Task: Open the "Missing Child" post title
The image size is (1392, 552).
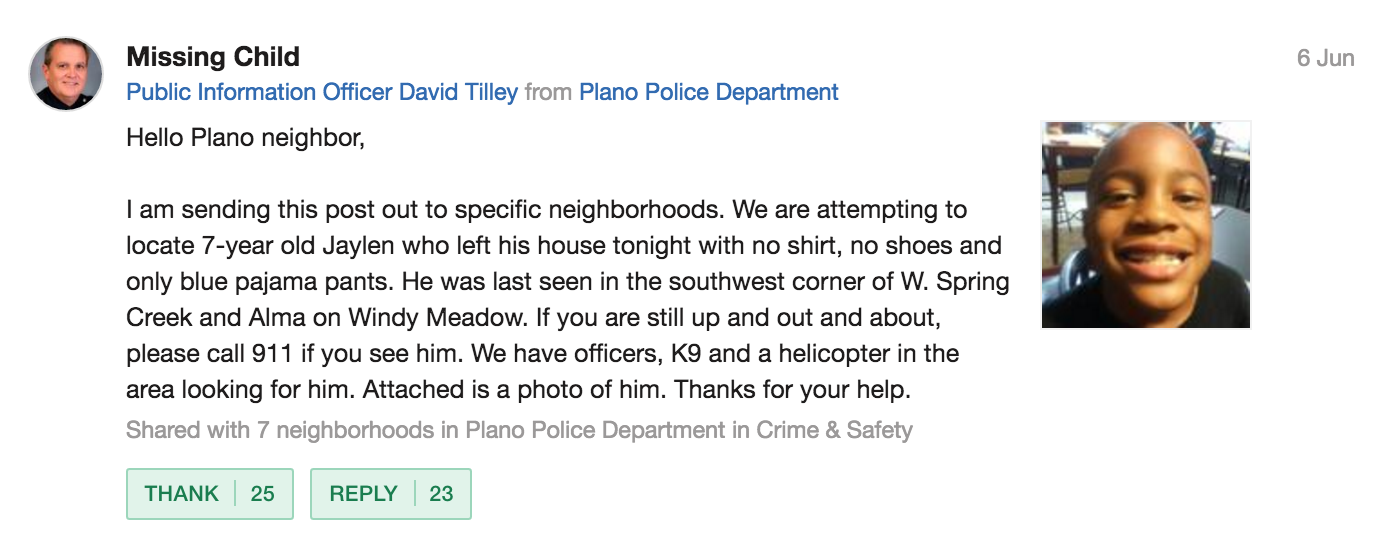Action: tap(213, 57)
